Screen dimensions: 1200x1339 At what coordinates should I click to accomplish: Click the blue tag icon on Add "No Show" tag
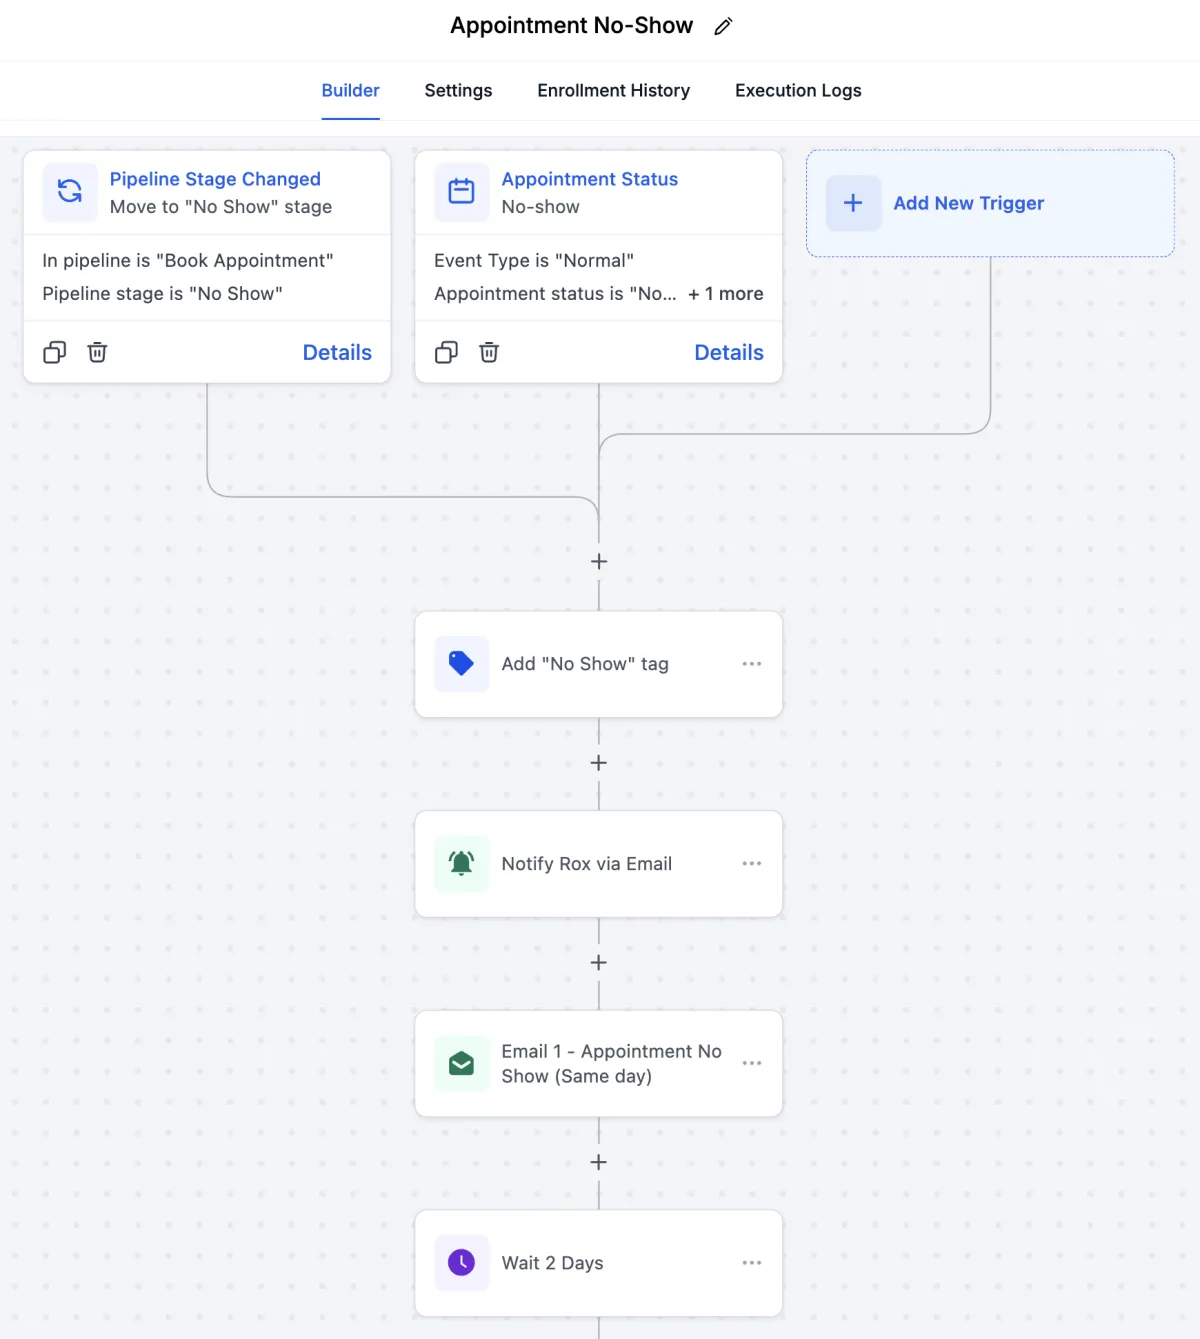(461, 664)
